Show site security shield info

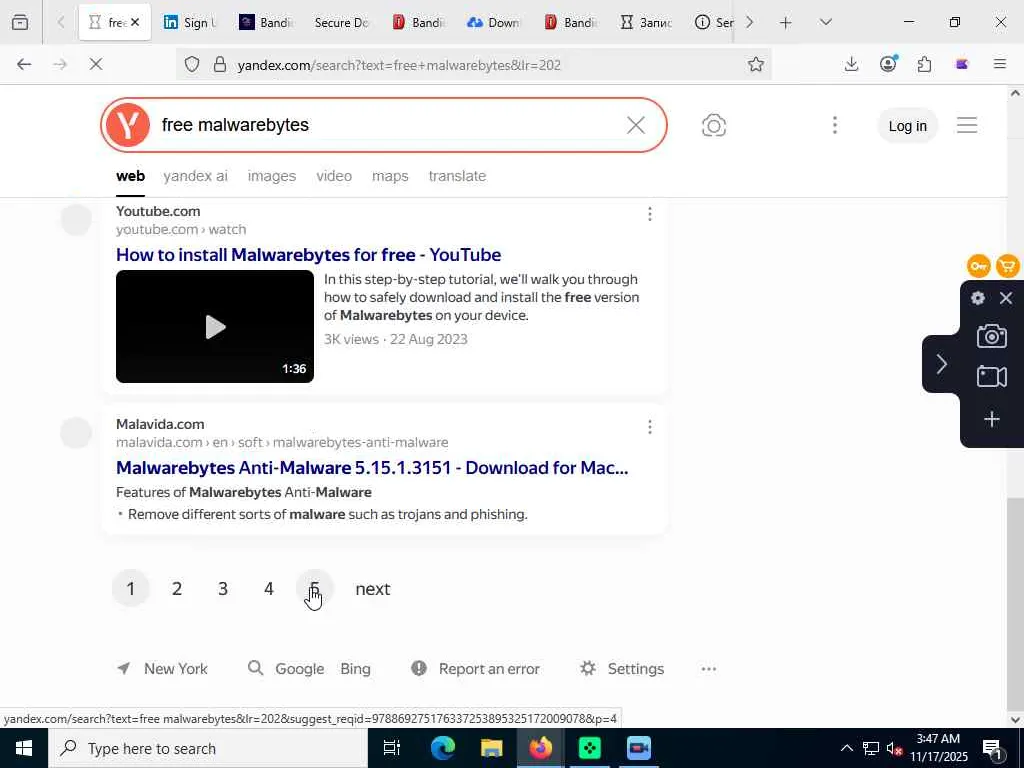191,64
